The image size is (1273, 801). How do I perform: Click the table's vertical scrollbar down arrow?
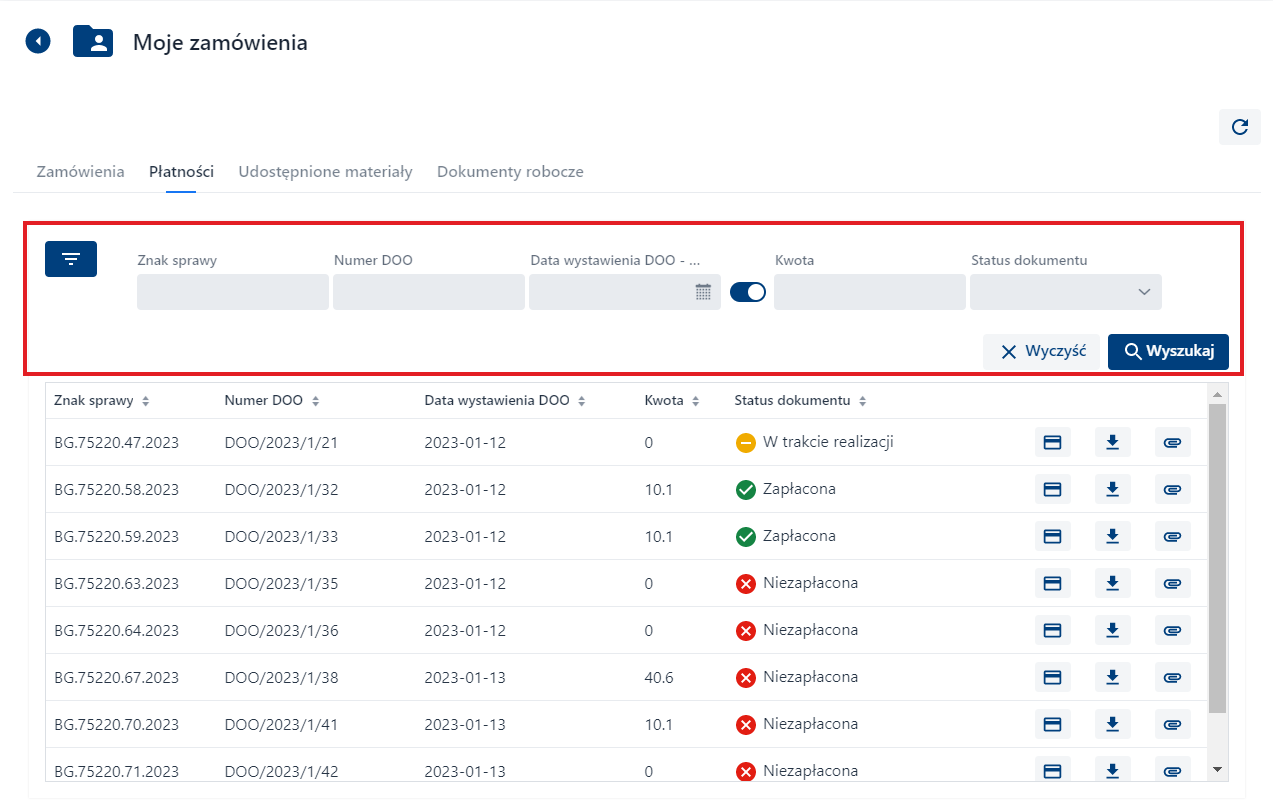click(x=1217, y=769)
